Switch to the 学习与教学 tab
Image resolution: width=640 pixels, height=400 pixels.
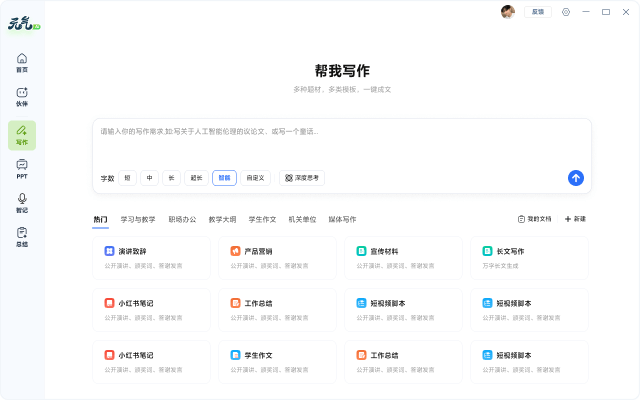[x=138, y=219]
